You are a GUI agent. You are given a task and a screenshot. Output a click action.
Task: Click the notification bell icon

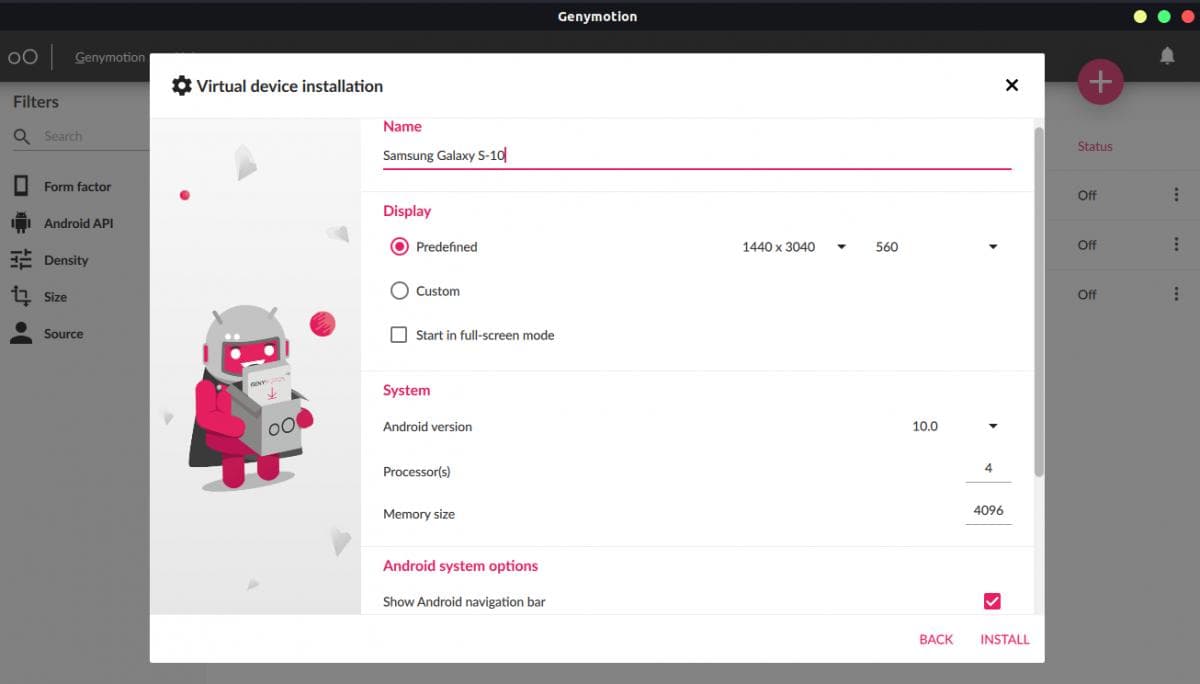[1167, 56]
